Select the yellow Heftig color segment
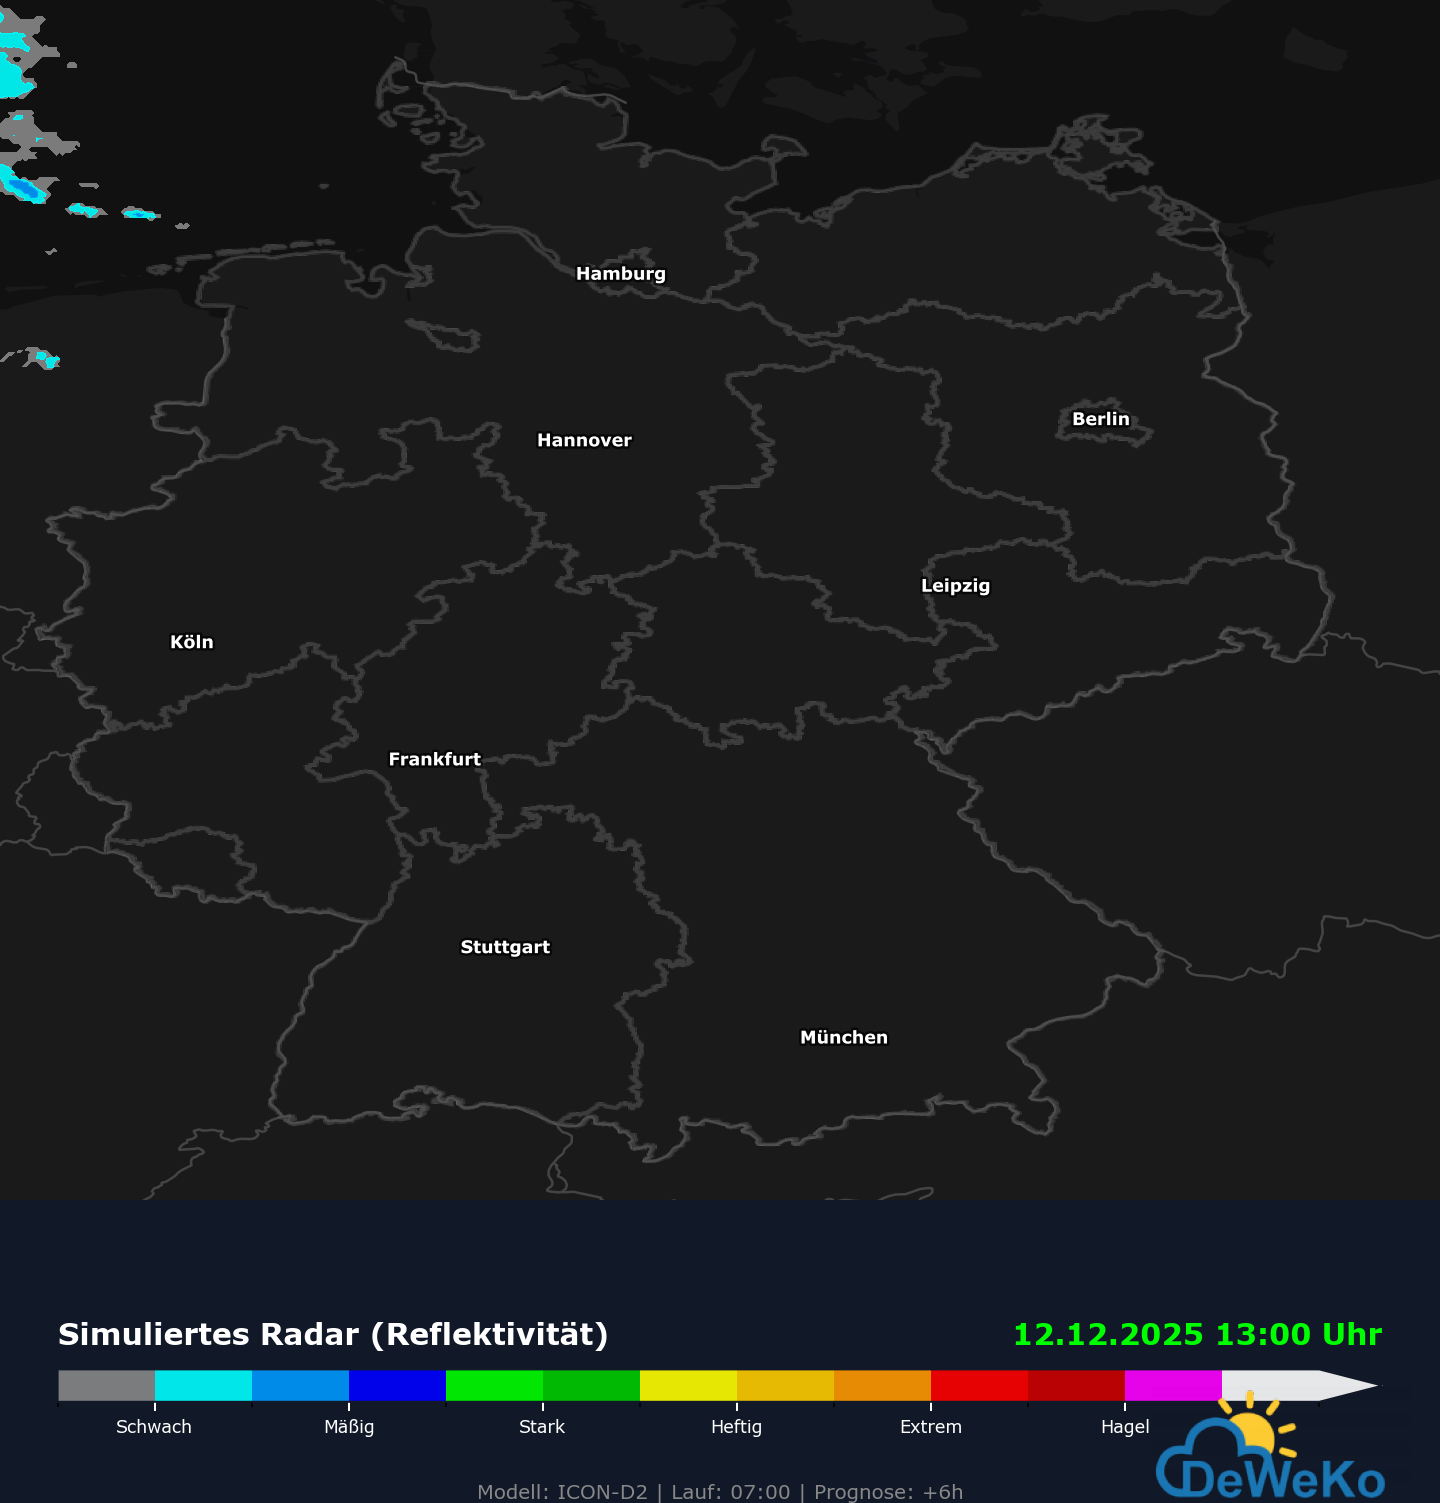This screenshot has height=1503, width=1440. (690, 1388)
